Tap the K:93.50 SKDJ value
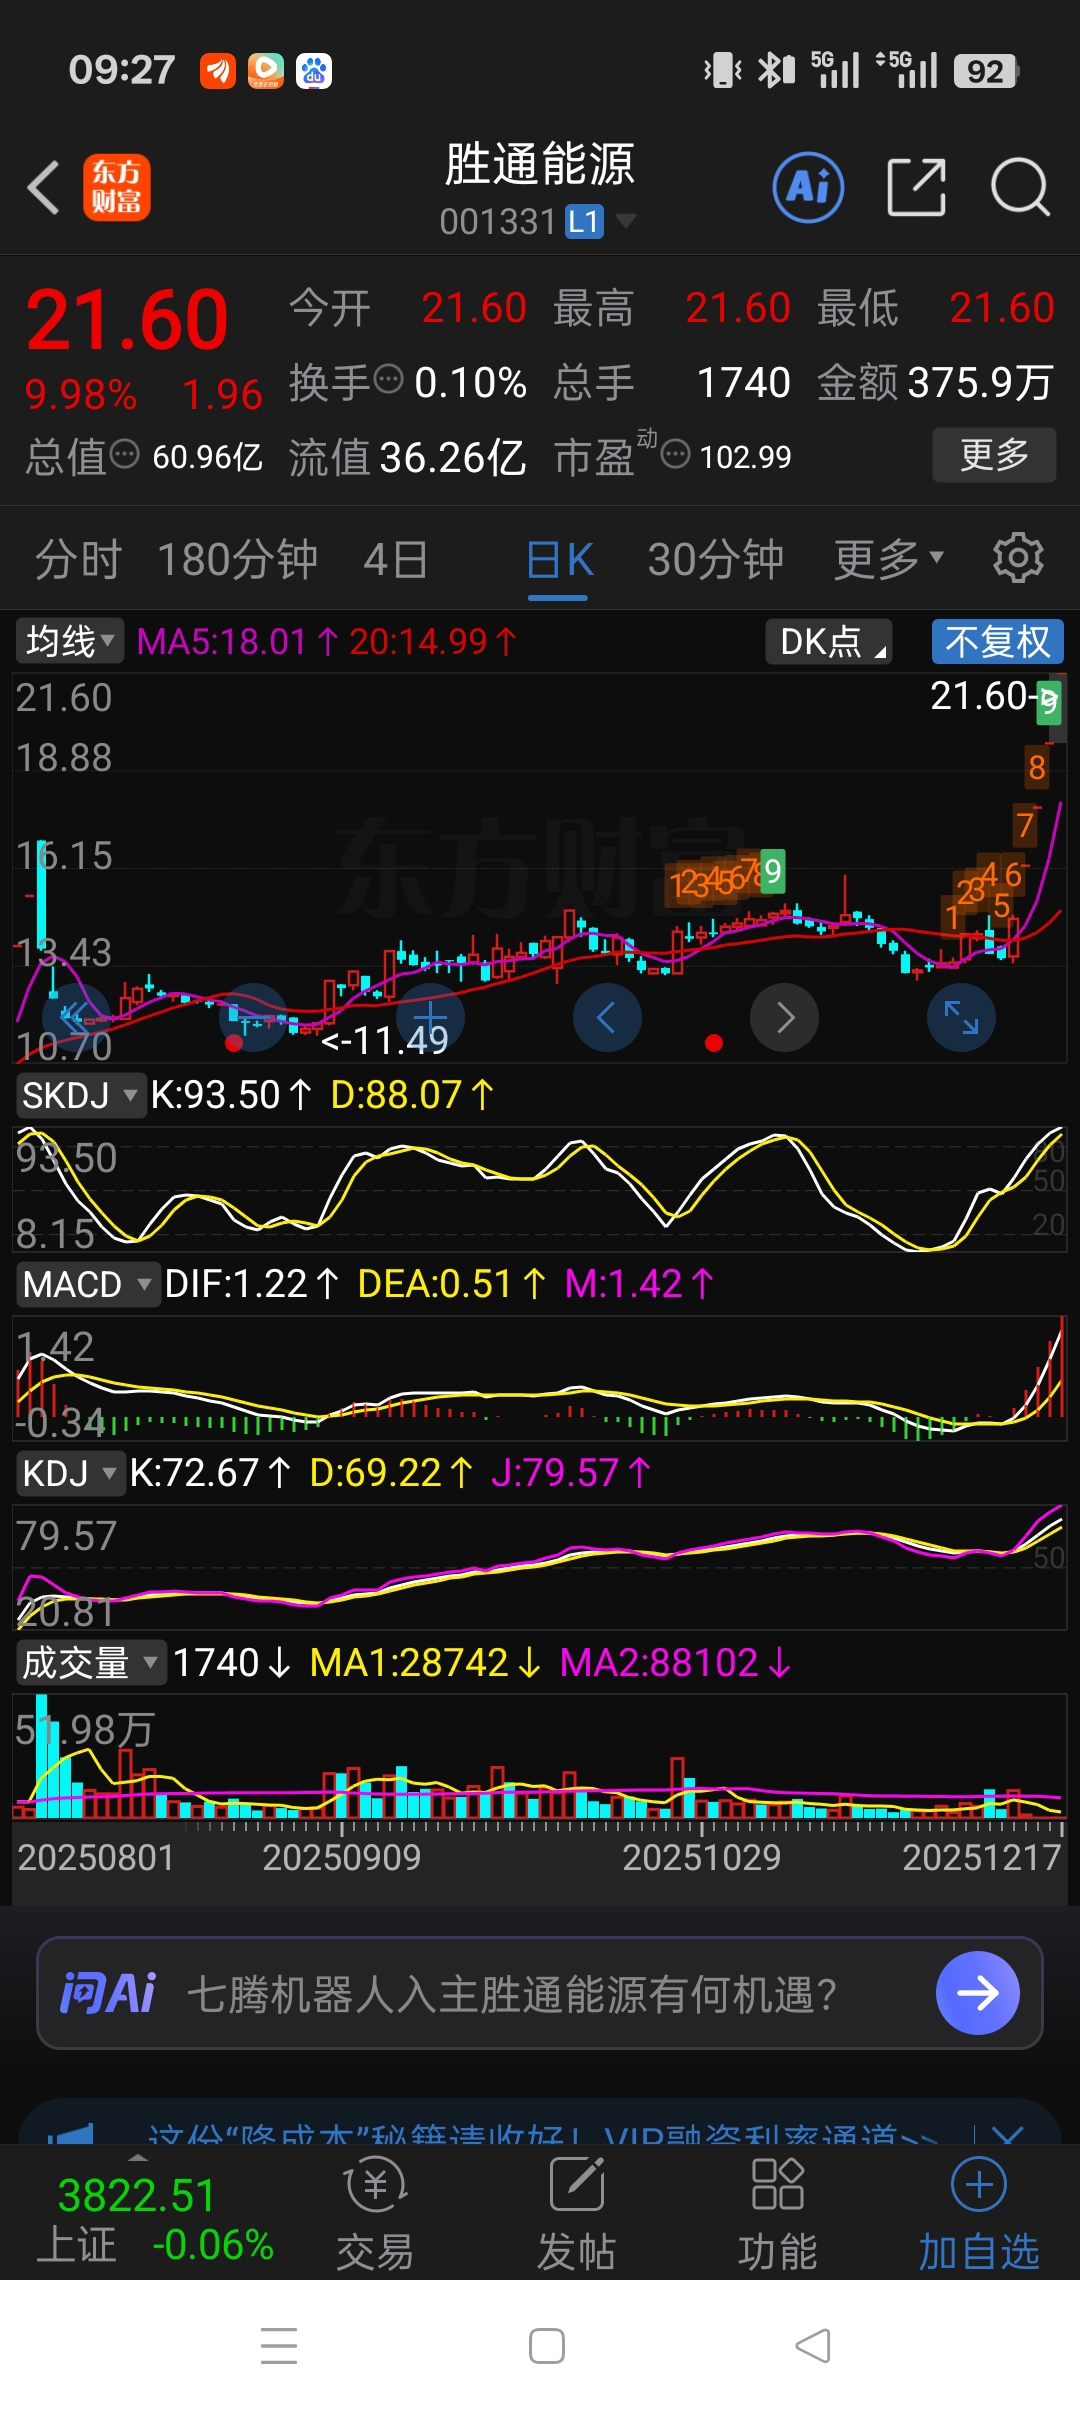The width and height of the screenshot is (1080, 2412). coord(232,1095)
